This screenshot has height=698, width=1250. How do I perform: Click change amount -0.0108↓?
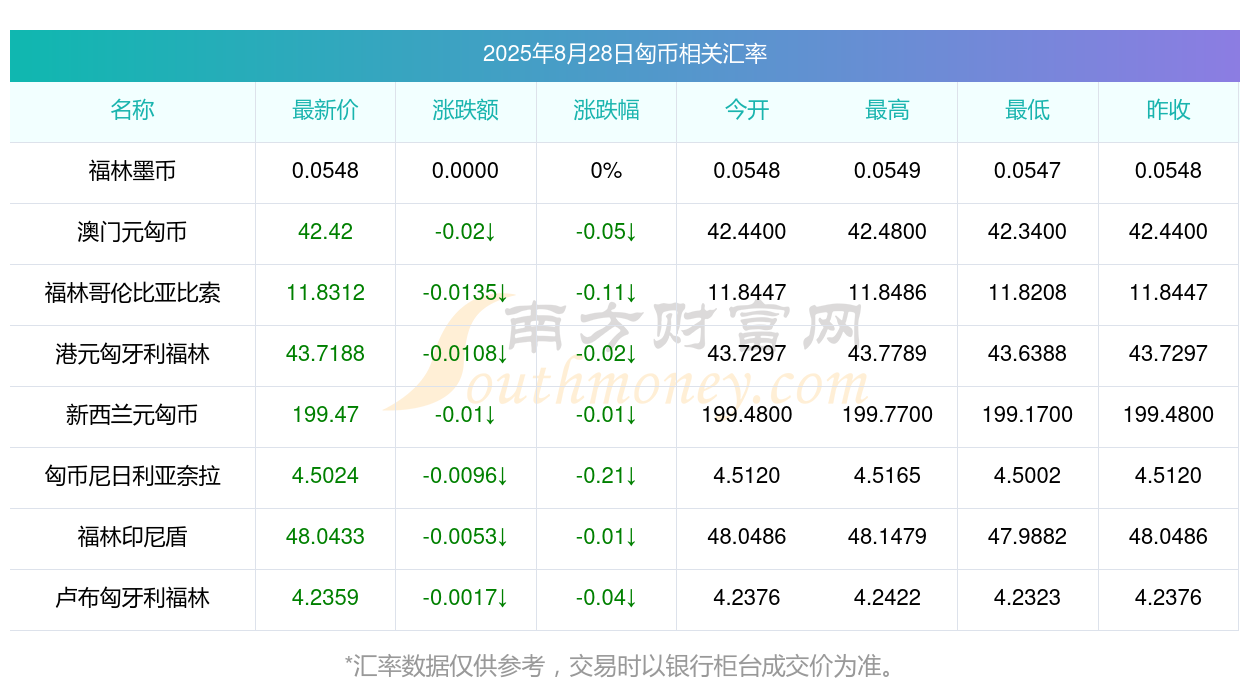click(466, 354)
